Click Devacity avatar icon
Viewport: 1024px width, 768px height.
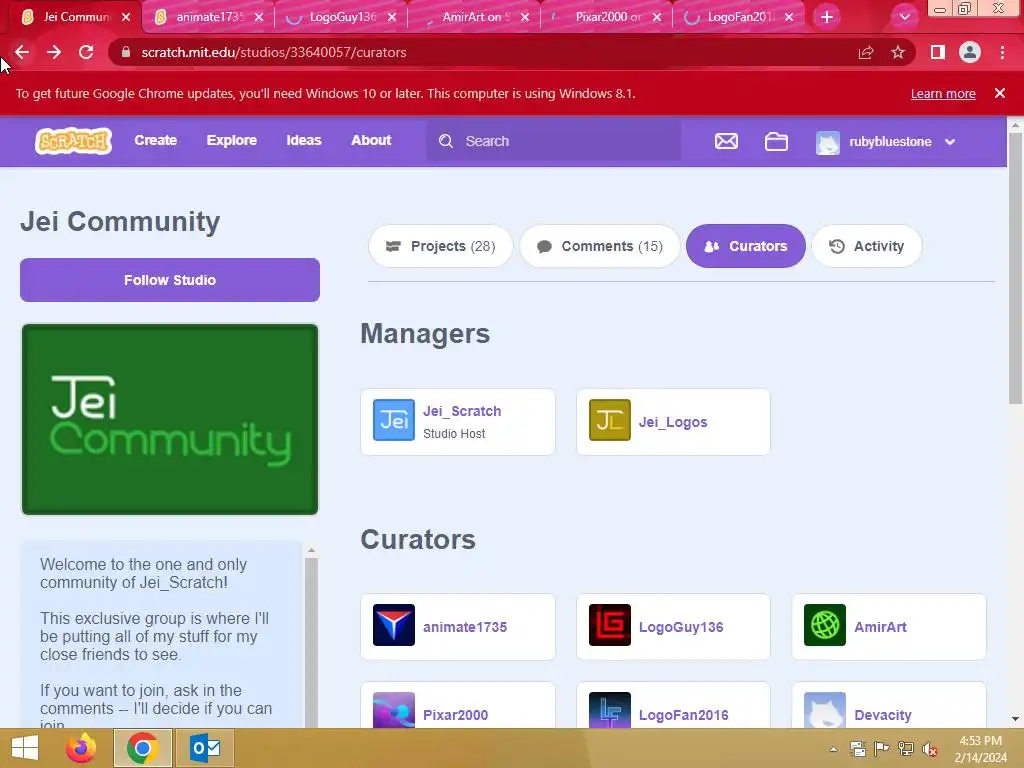click(x=825, y=710)
